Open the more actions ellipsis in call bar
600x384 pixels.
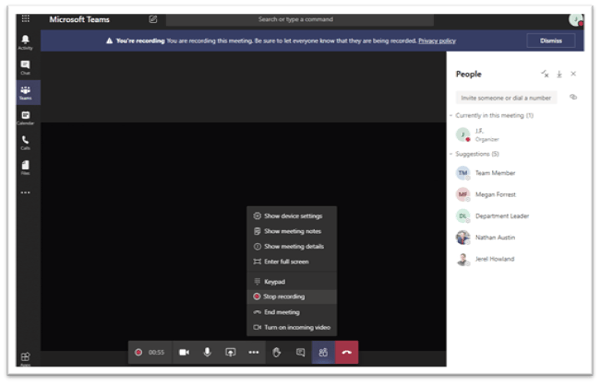point(254,352)
